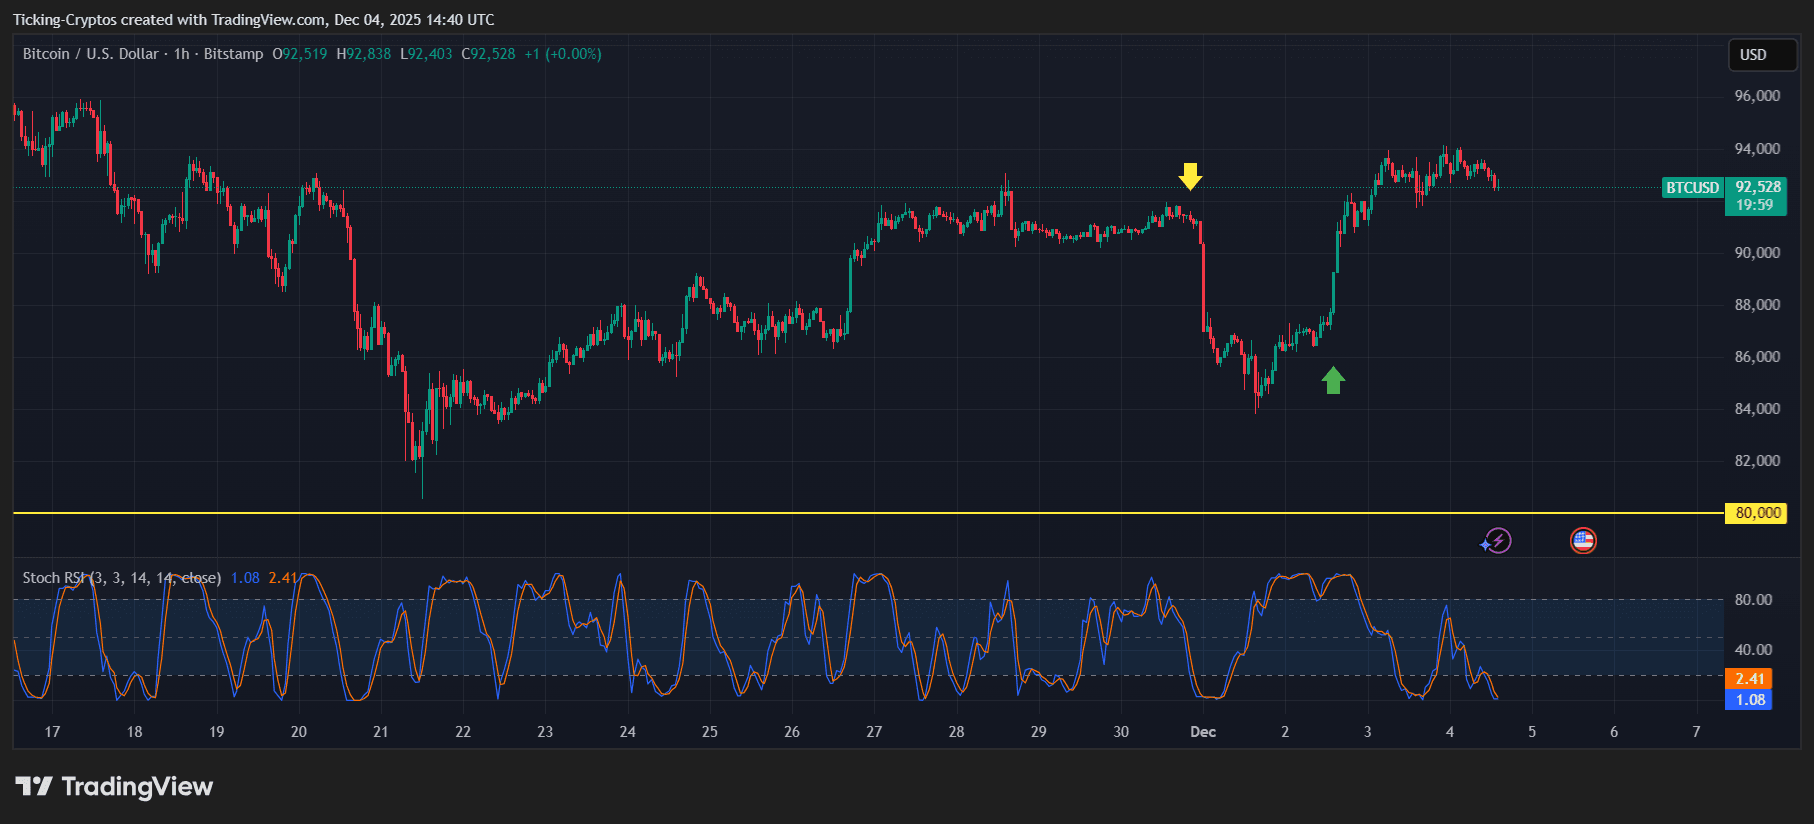1814x824 pixels.
Task: Click the Ticking-Cryptos TradingView.com header text
Action: click(x=253, y=20)
